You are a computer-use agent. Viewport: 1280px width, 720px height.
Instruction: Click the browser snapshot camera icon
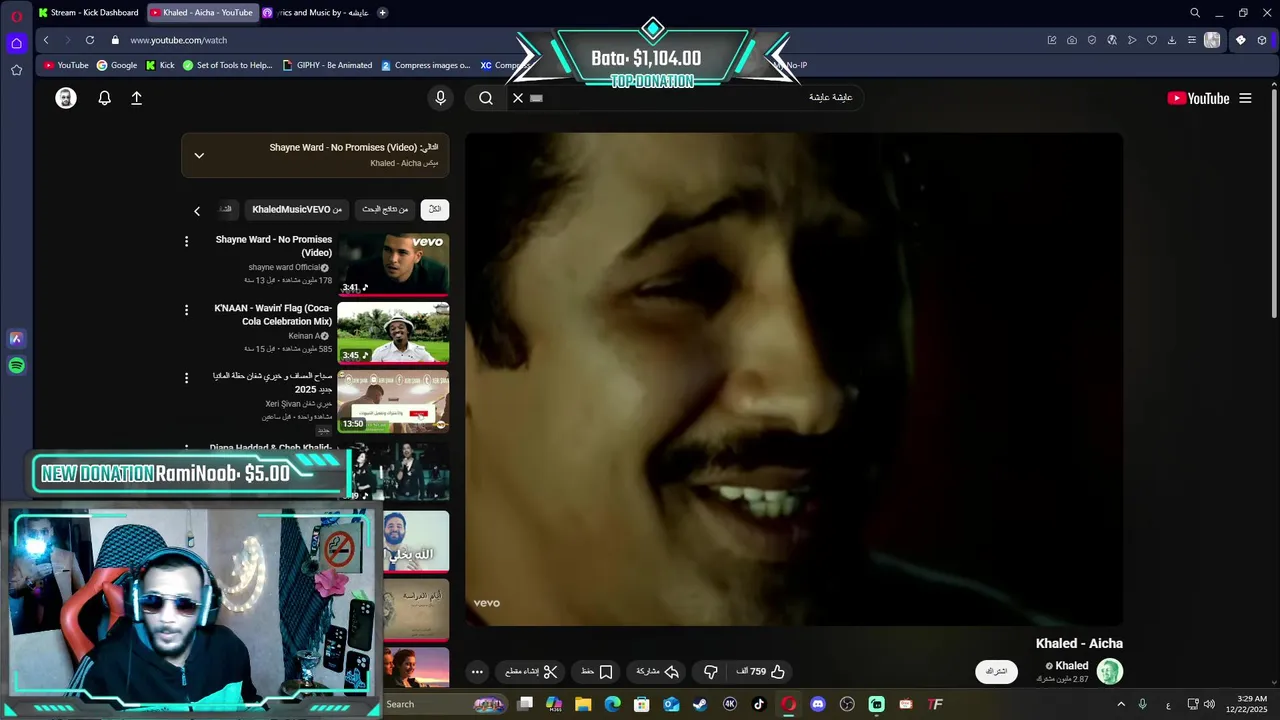[x=1072, y=40]
